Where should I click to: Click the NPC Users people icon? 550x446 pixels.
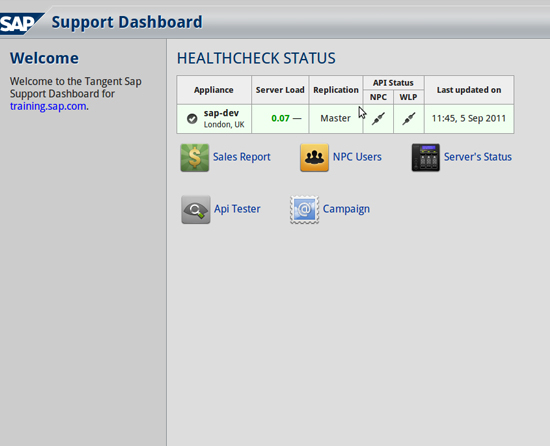click(314, 157)
